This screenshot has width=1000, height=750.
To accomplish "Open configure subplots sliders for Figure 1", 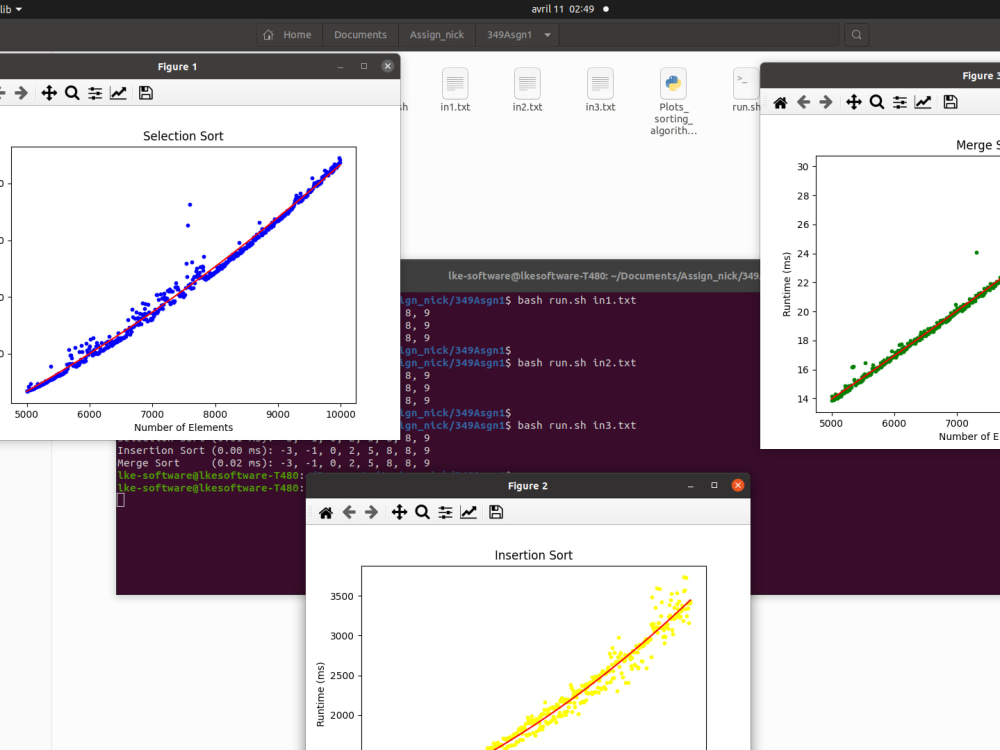I will (94, 92).
